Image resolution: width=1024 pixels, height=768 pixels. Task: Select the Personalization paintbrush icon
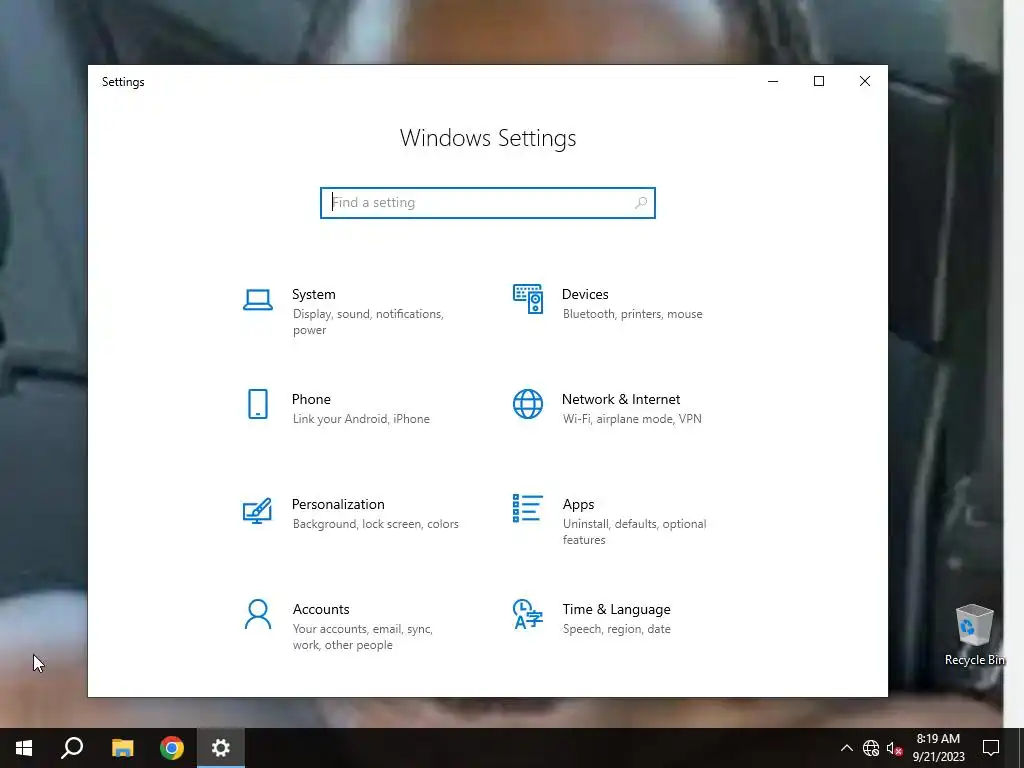pyautogui.click(x=257, y=511)
